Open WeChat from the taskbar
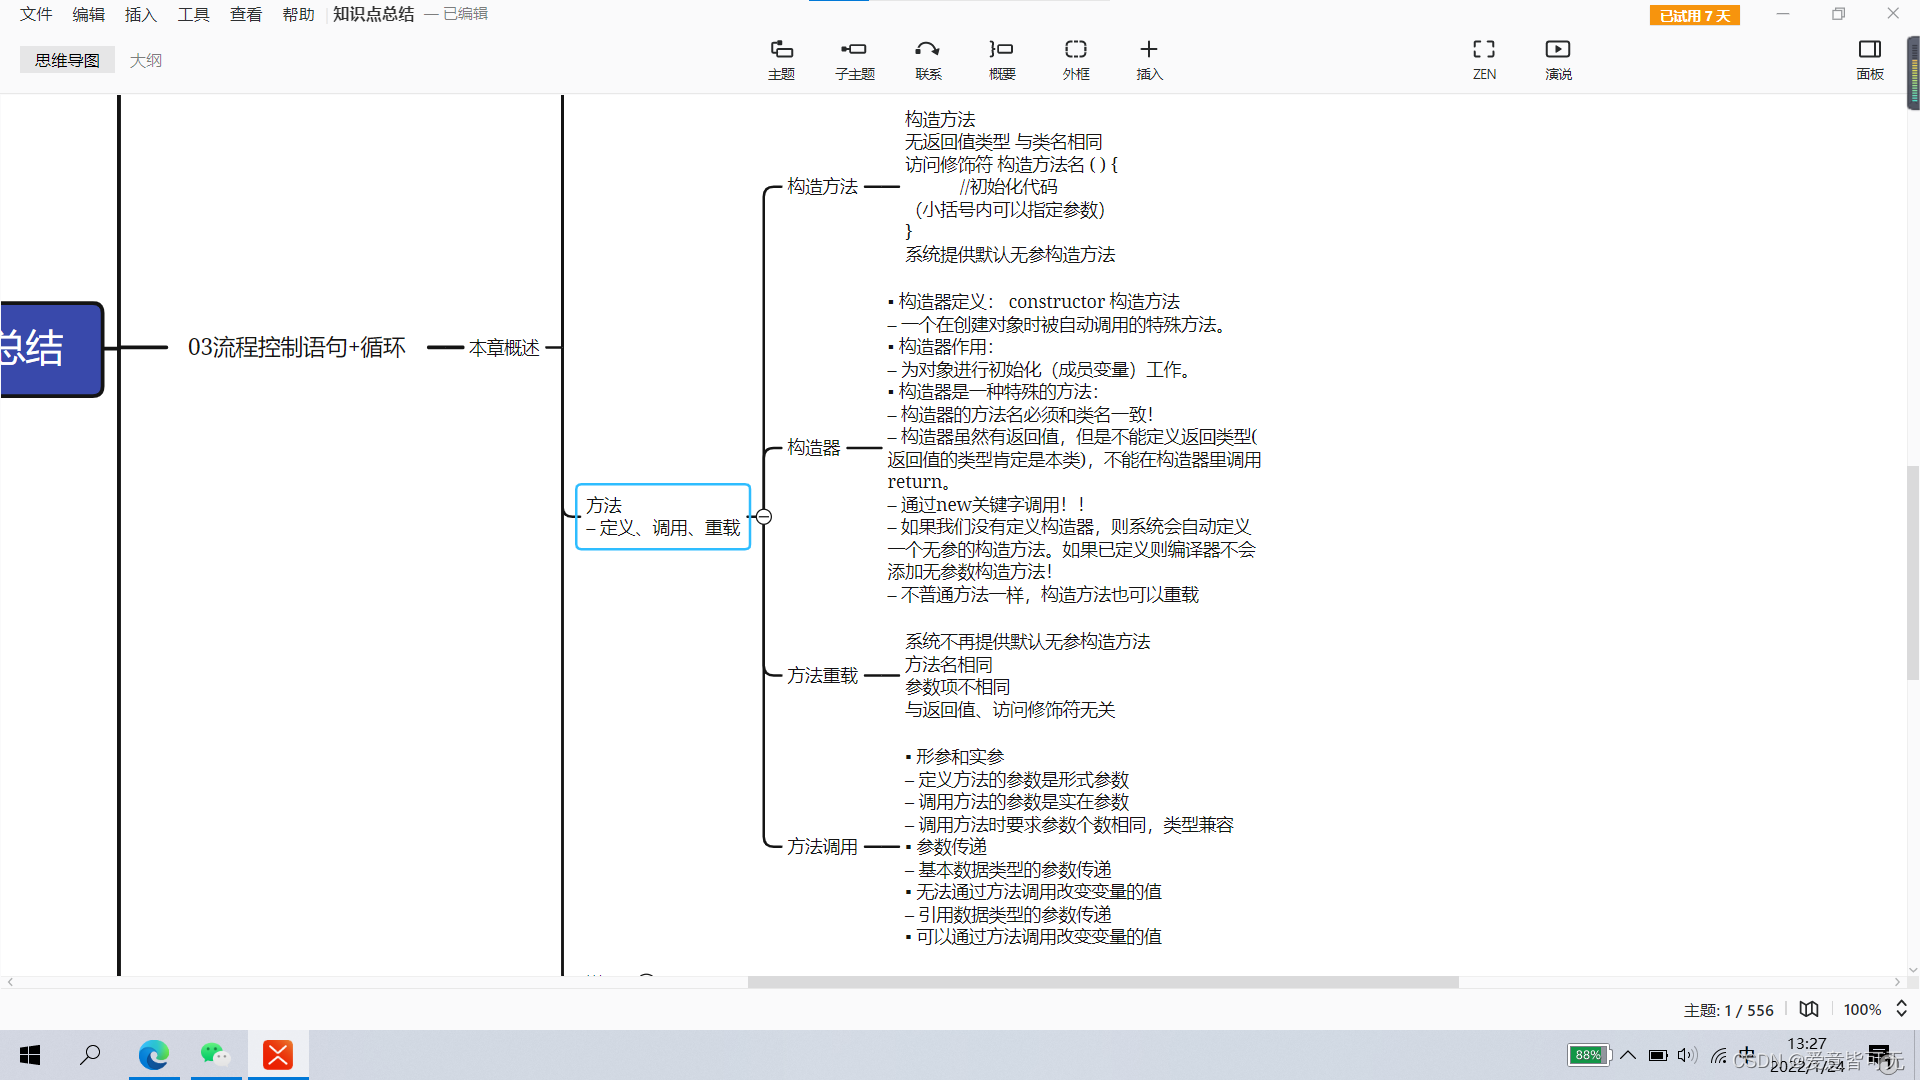Screen dimensions: 1920x1080 215,1055
